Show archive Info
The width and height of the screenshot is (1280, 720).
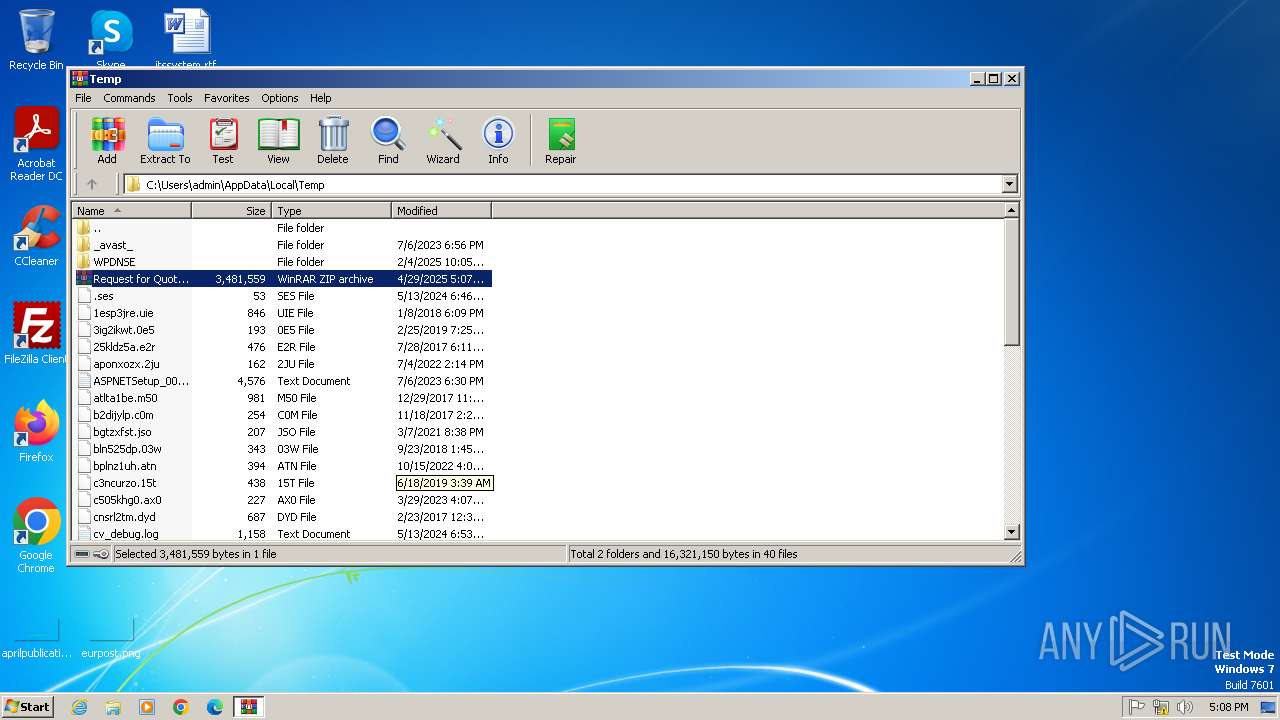coord(498,140)
